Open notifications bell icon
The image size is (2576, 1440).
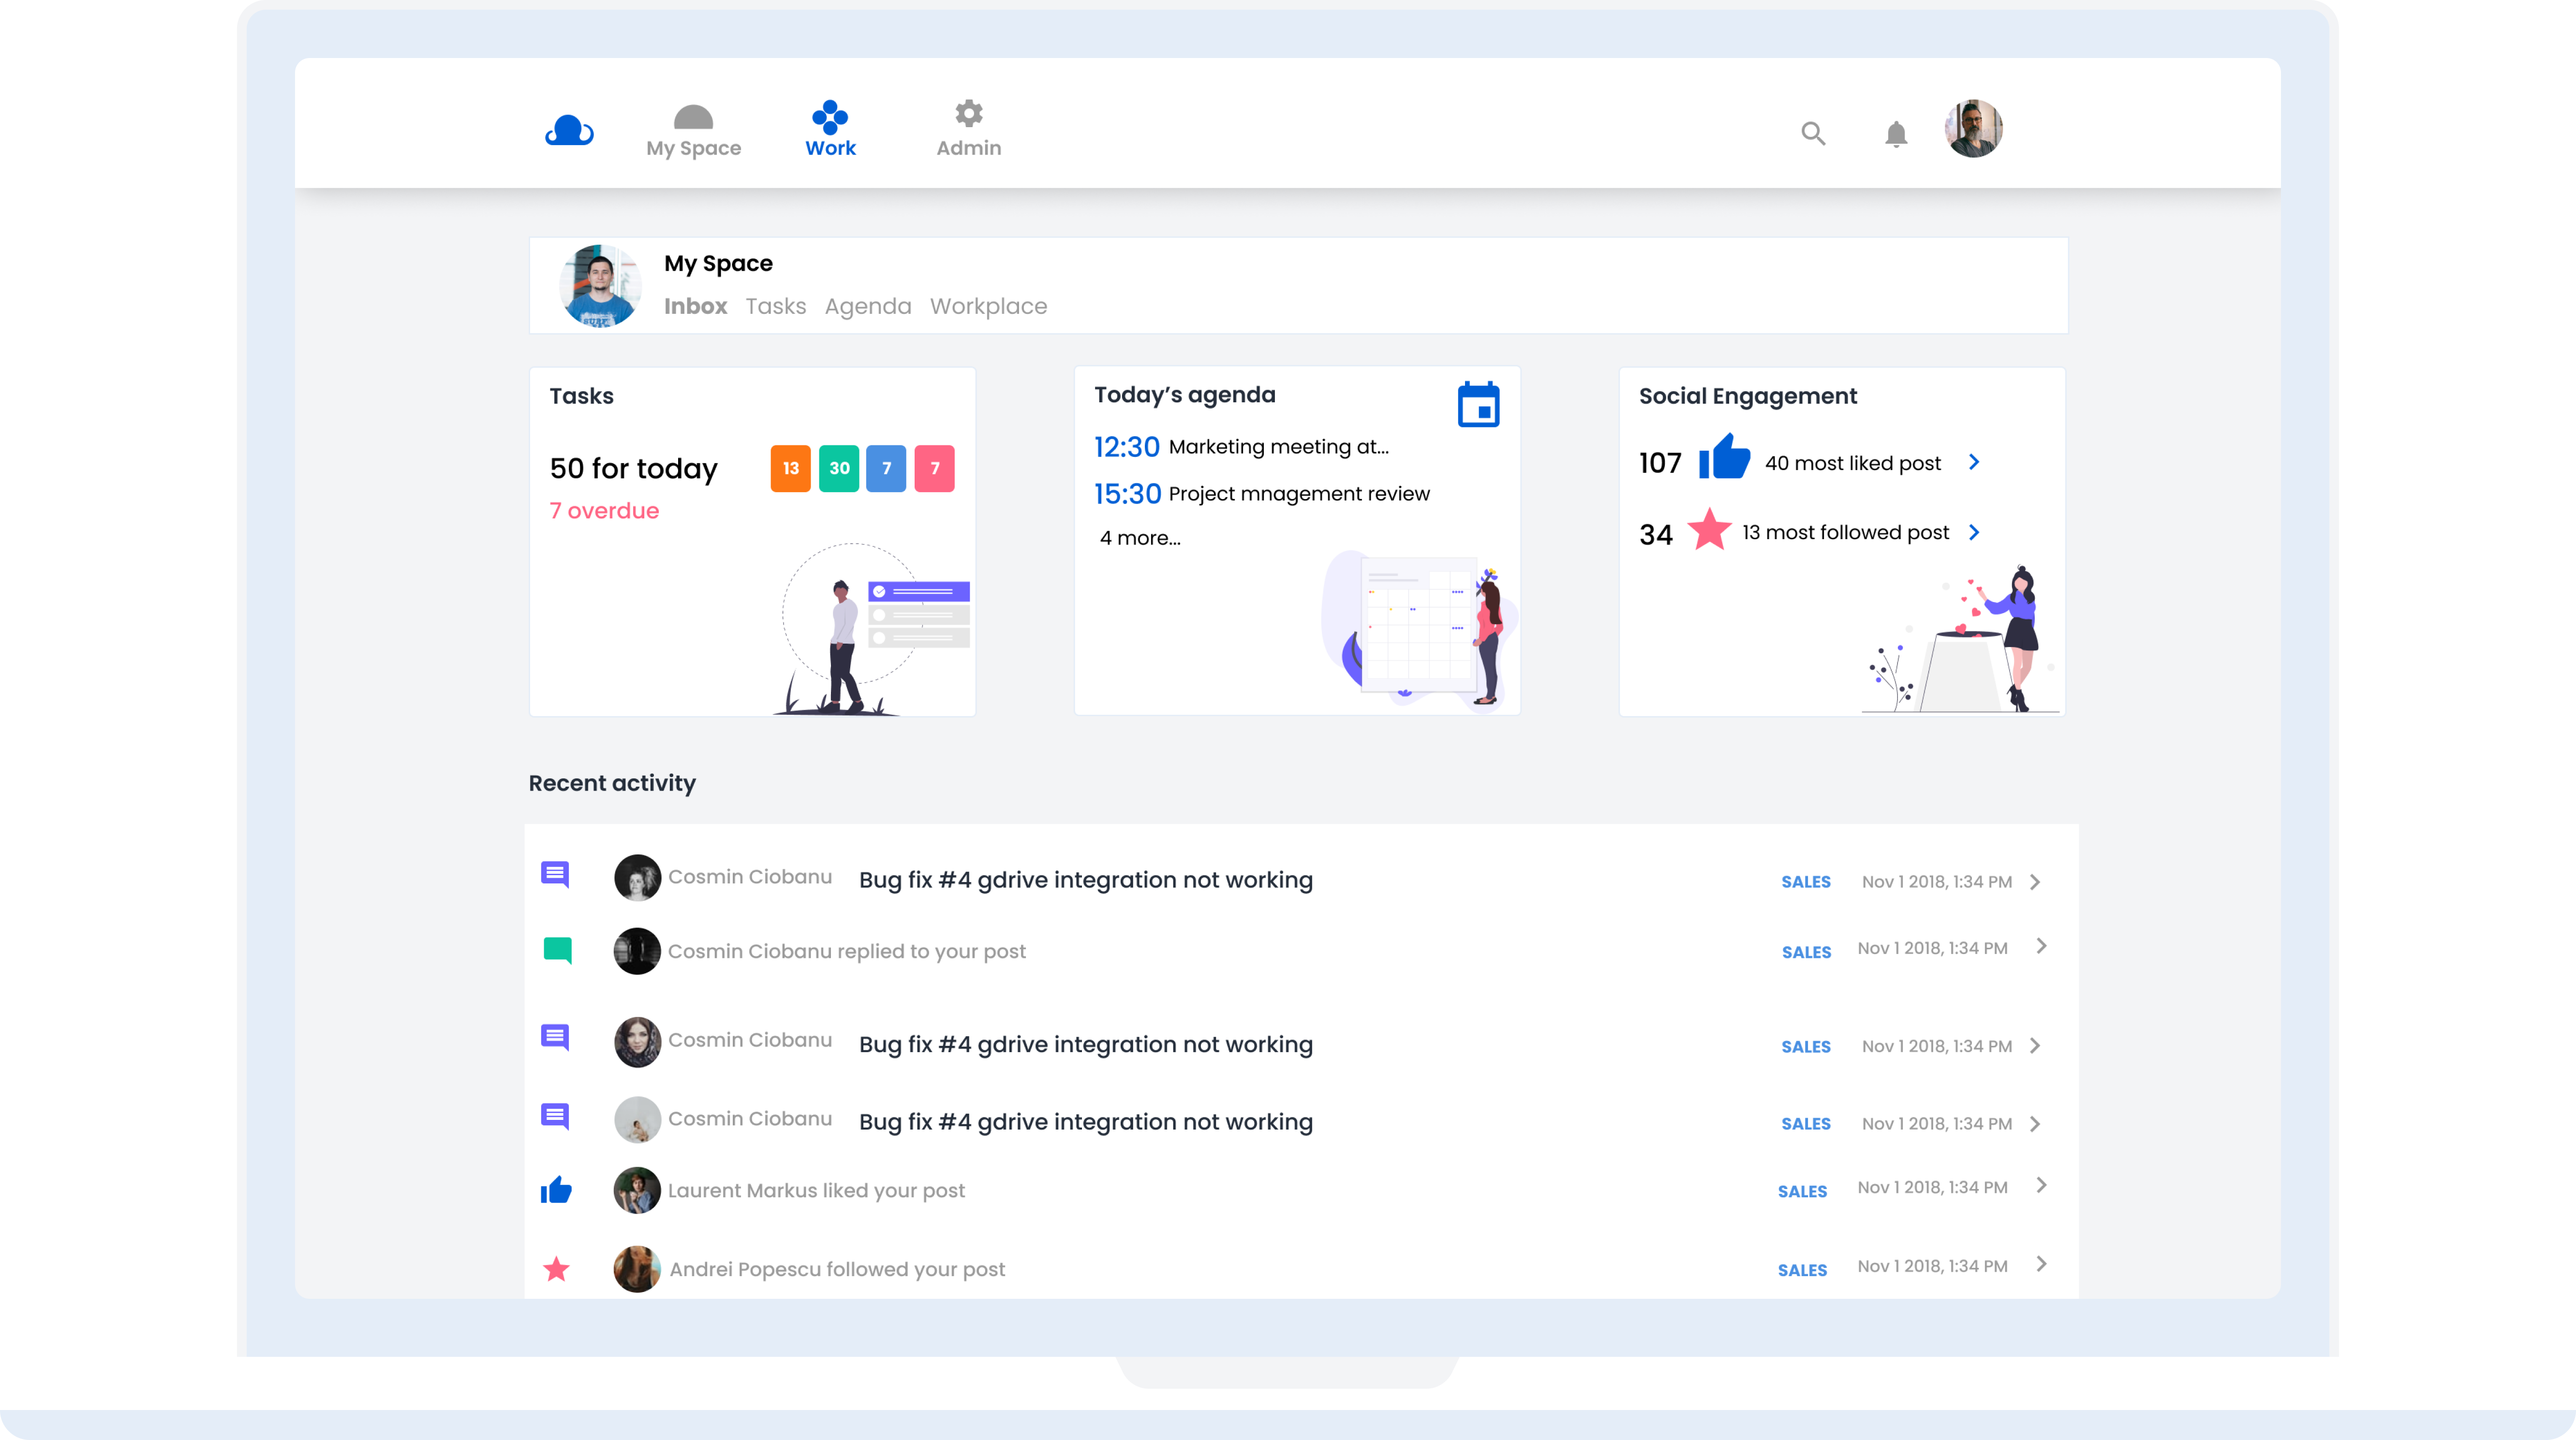(x=1895, y=133)
